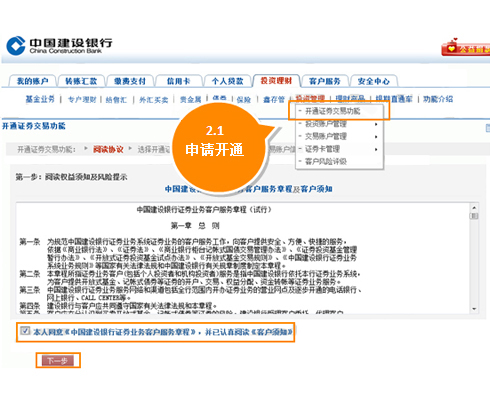This screenshot has height=416, width=490.
Task: Expand the 交易账户管理 submenu arrow
Action: point(376,137)
